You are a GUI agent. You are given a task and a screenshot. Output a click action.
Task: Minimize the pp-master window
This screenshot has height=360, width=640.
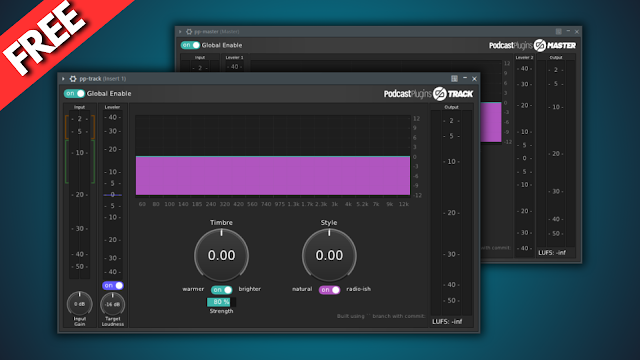(x=568, y=31)
